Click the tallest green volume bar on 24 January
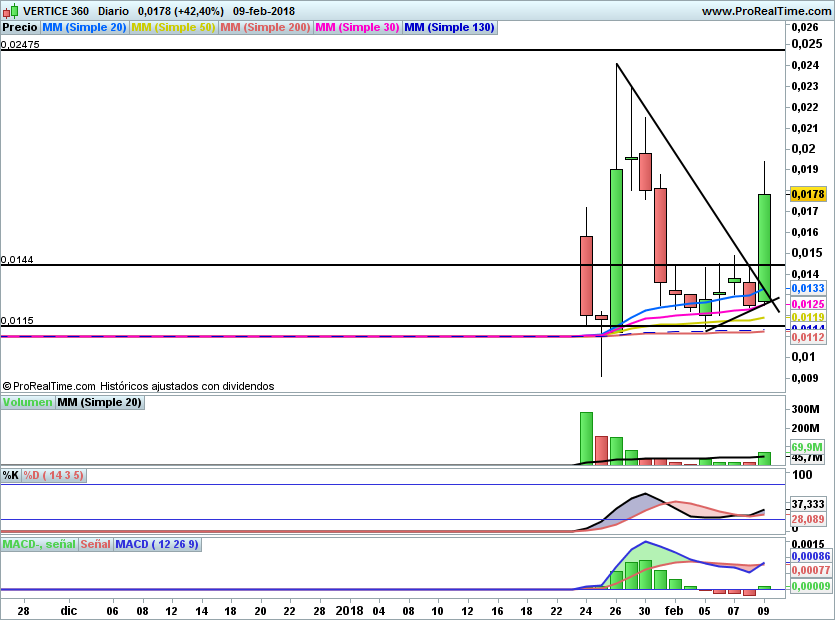This screenshot has width=835, height=620. click(x=586, y=438)
